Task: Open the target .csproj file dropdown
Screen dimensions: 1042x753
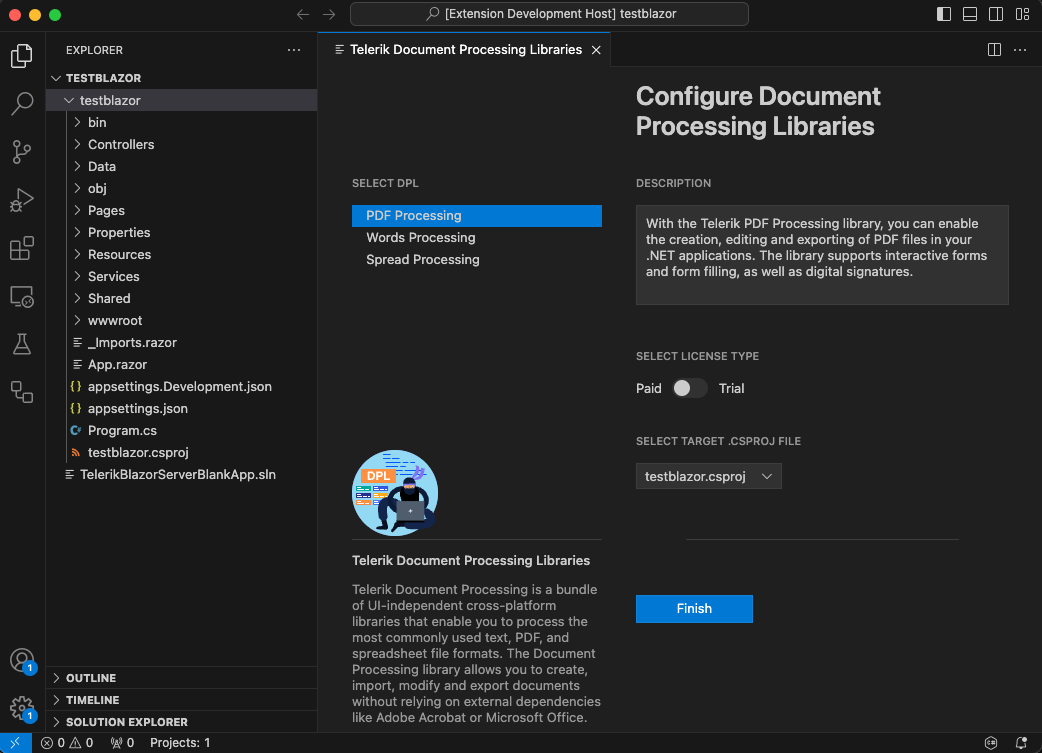Action: point(708,477)
